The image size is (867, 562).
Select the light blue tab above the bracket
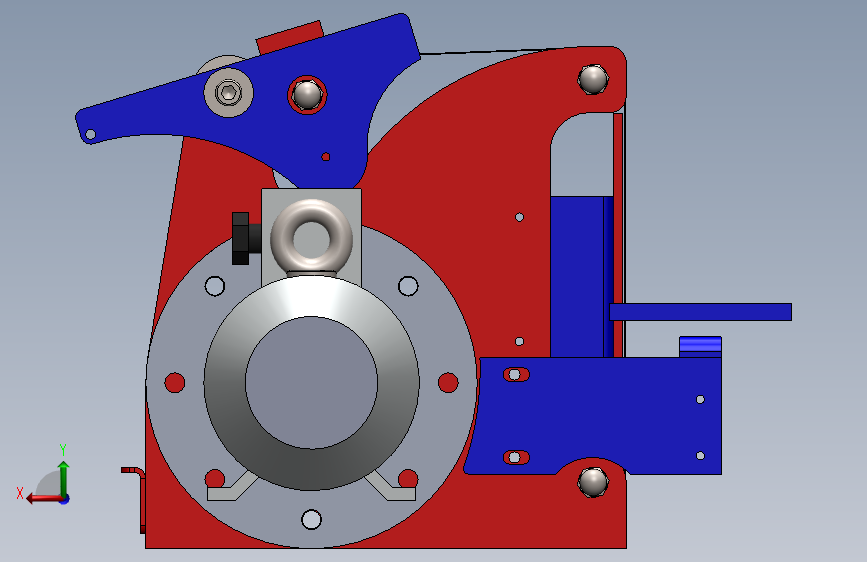pyautogui.click(x=700, y=347)
